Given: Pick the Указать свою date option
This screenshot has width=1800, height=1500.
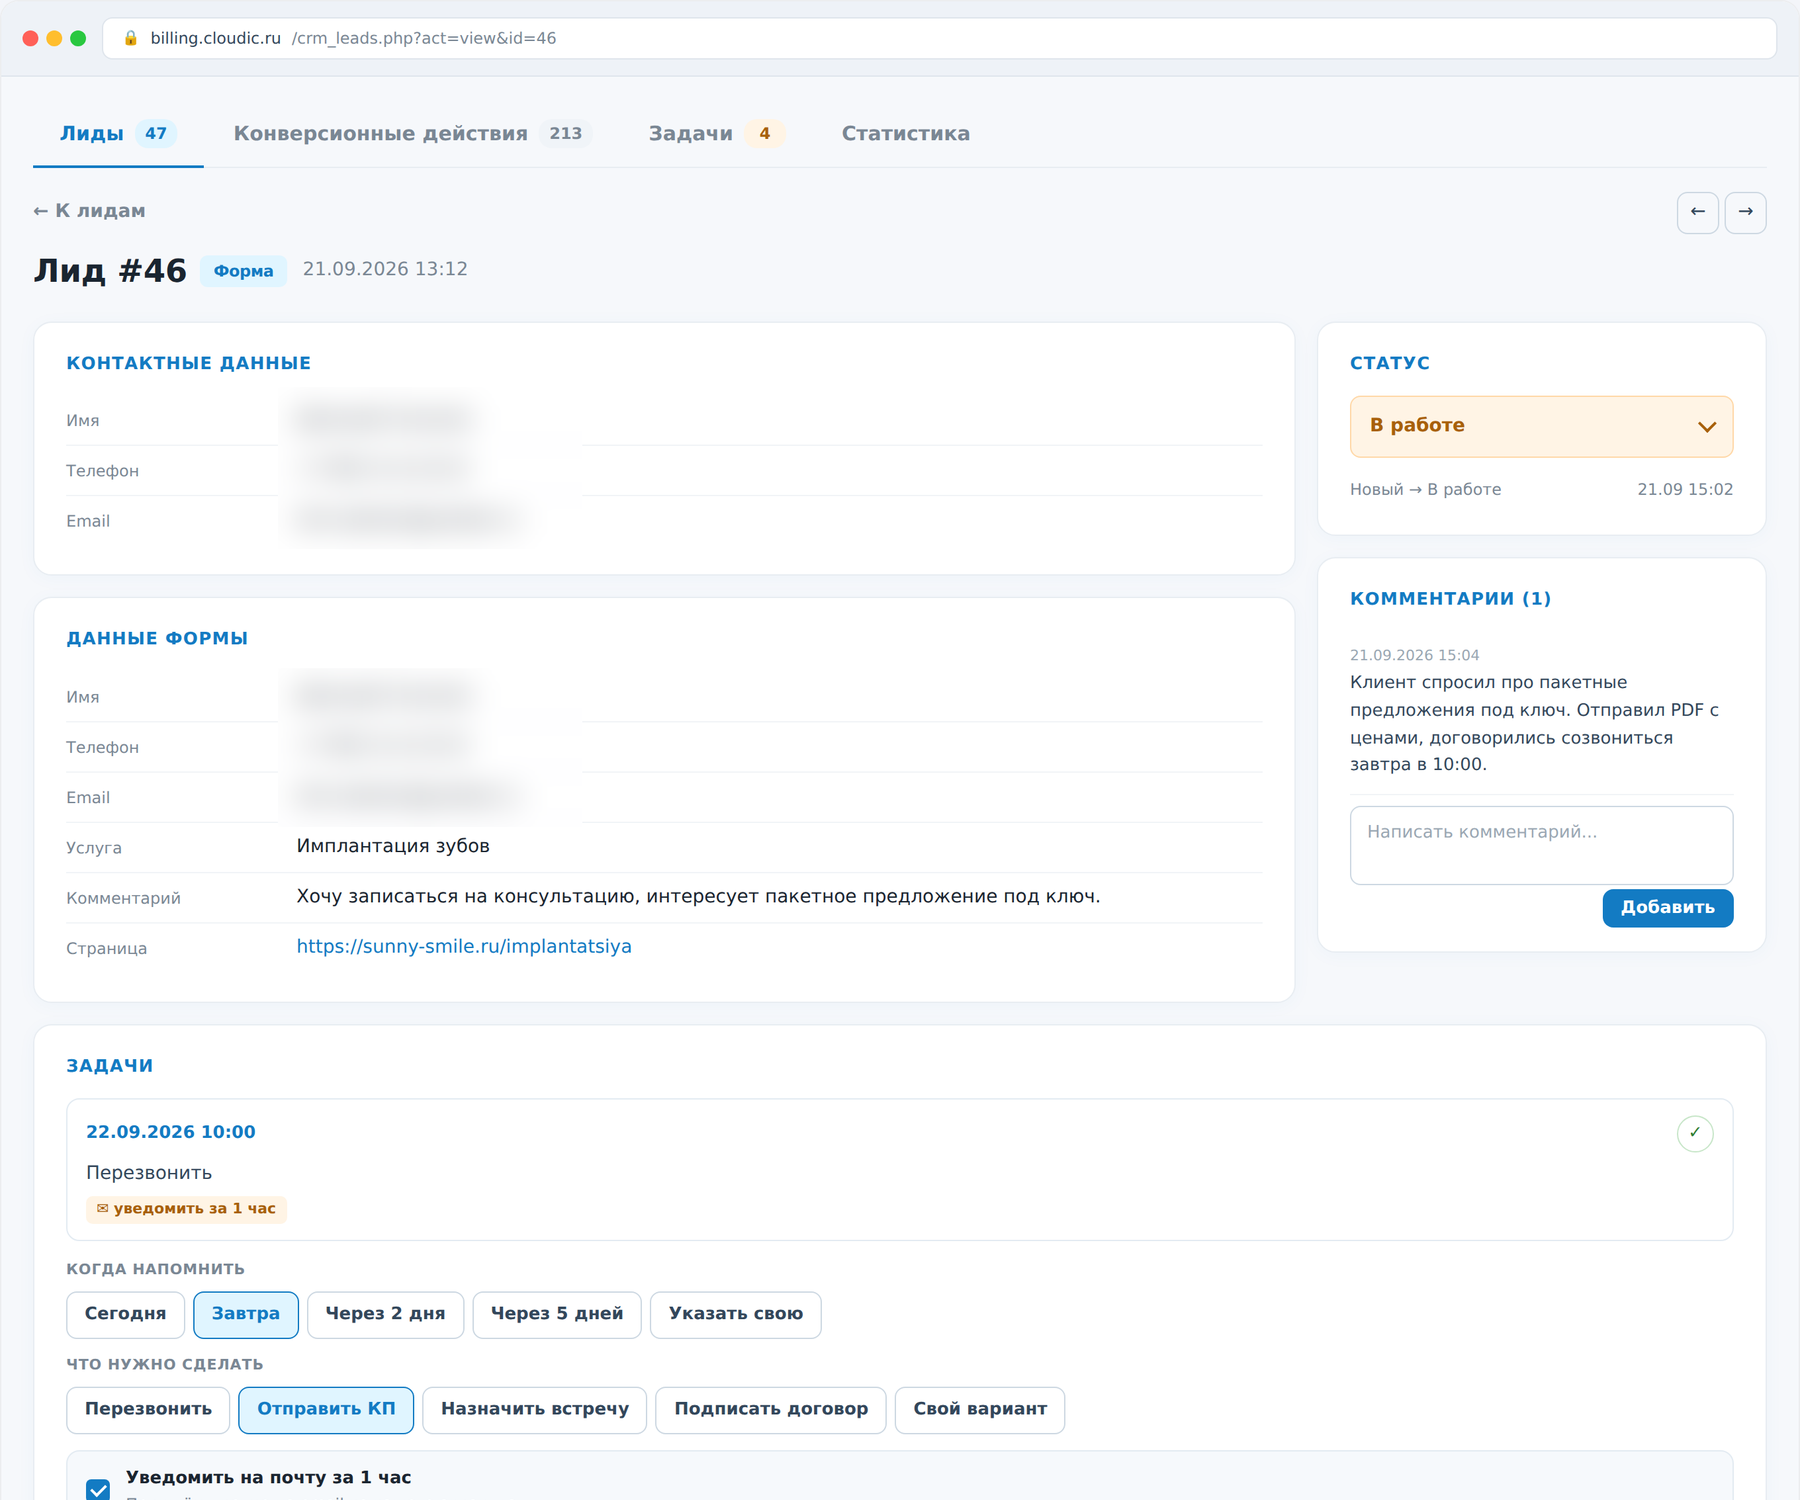Looking at the screenshot, I should (735, 1314).
